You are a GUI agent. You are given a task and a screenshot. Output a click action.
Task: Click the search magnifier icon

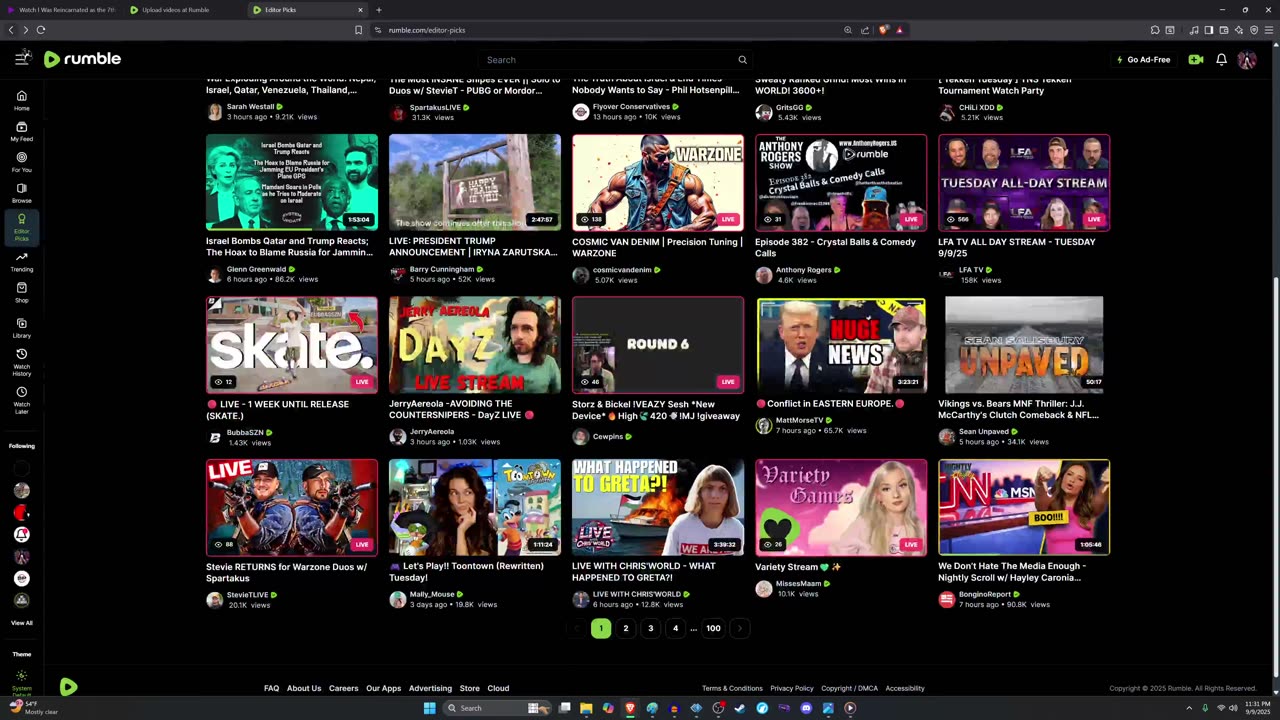pos(742,60)
